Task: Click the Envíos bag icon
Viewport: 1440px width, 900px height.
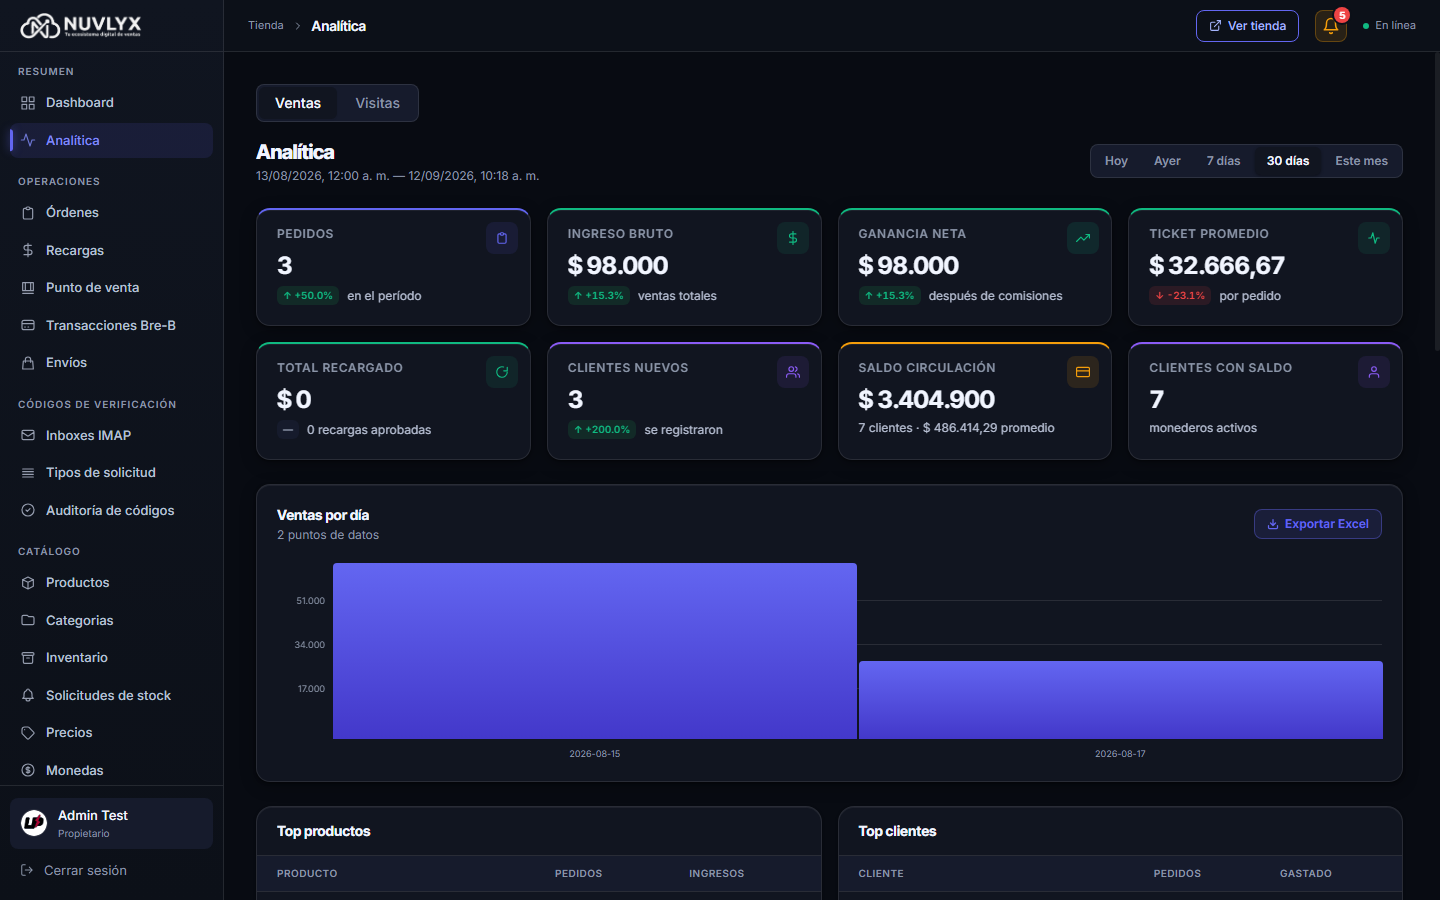Action: pos(28,363)
